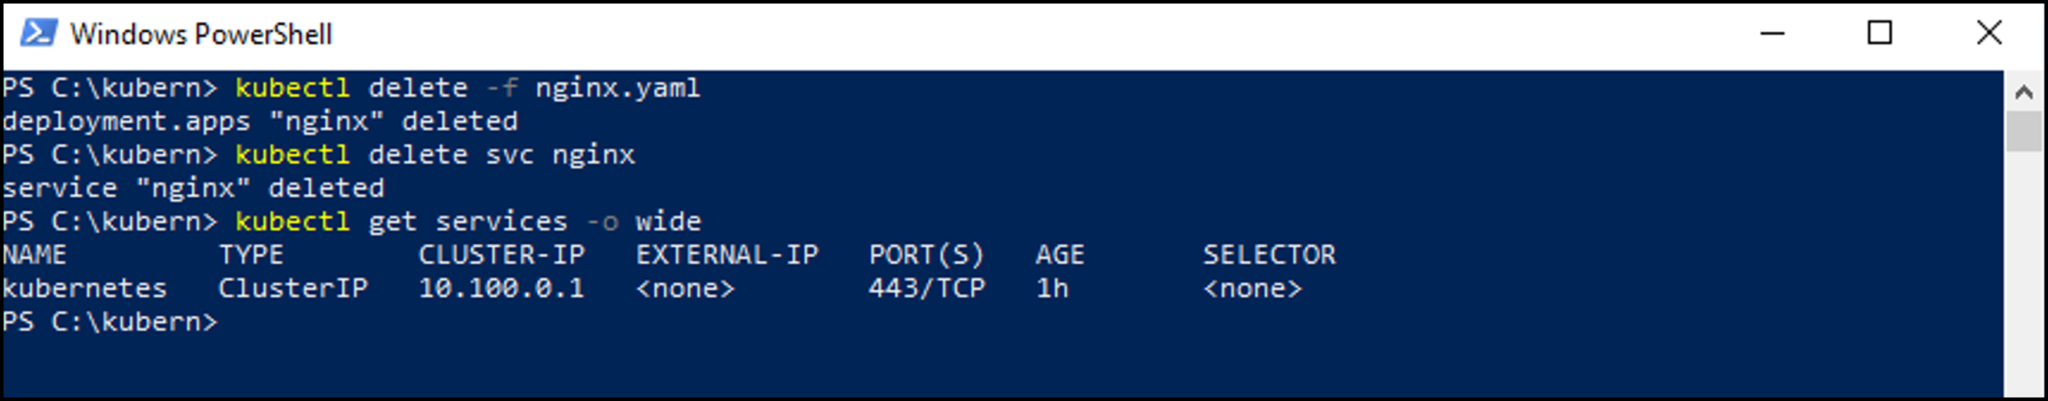The width and height of the screenshot is (2048, 401).
Task: Close the Windows PowerShell window
Action: pos(1989,33)
